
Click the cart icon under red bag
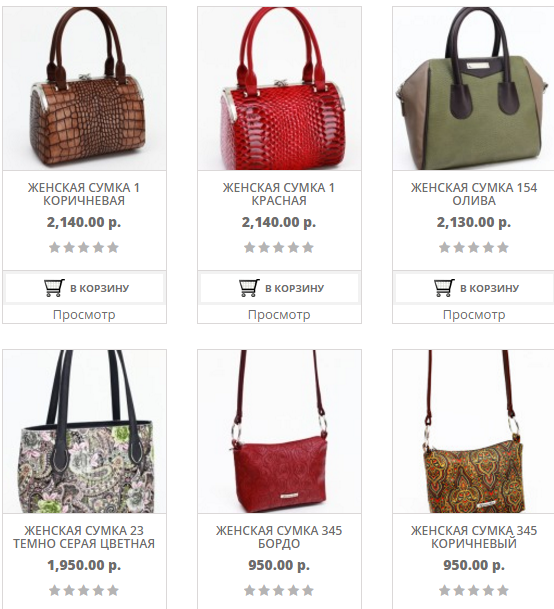[x=249, y=288]
